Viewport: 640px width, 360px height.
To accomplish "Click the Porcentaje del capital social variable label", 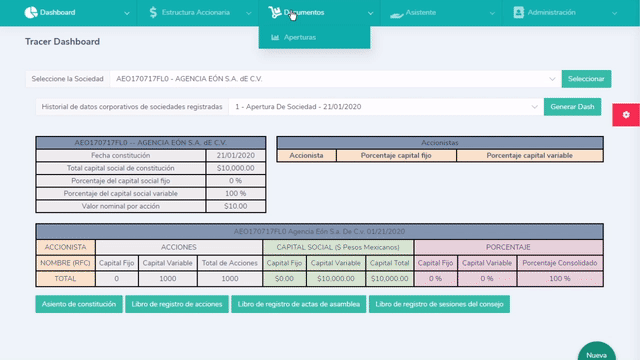I will click(x=120, y=193).
